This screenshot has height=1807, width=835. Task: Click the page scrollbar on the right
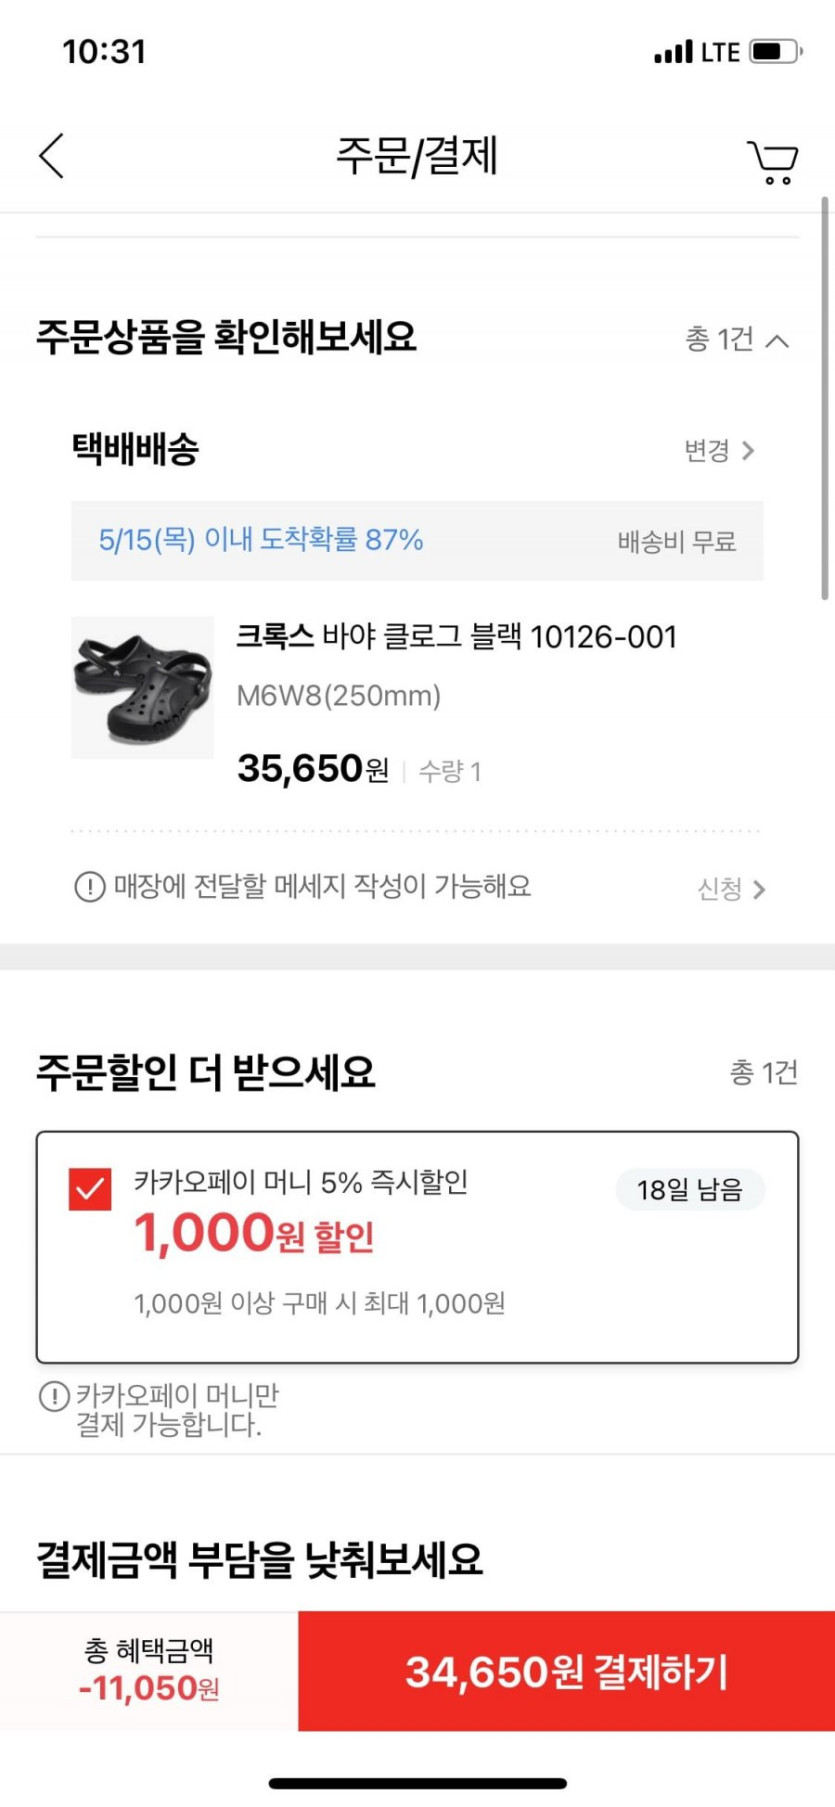(824, 398)
